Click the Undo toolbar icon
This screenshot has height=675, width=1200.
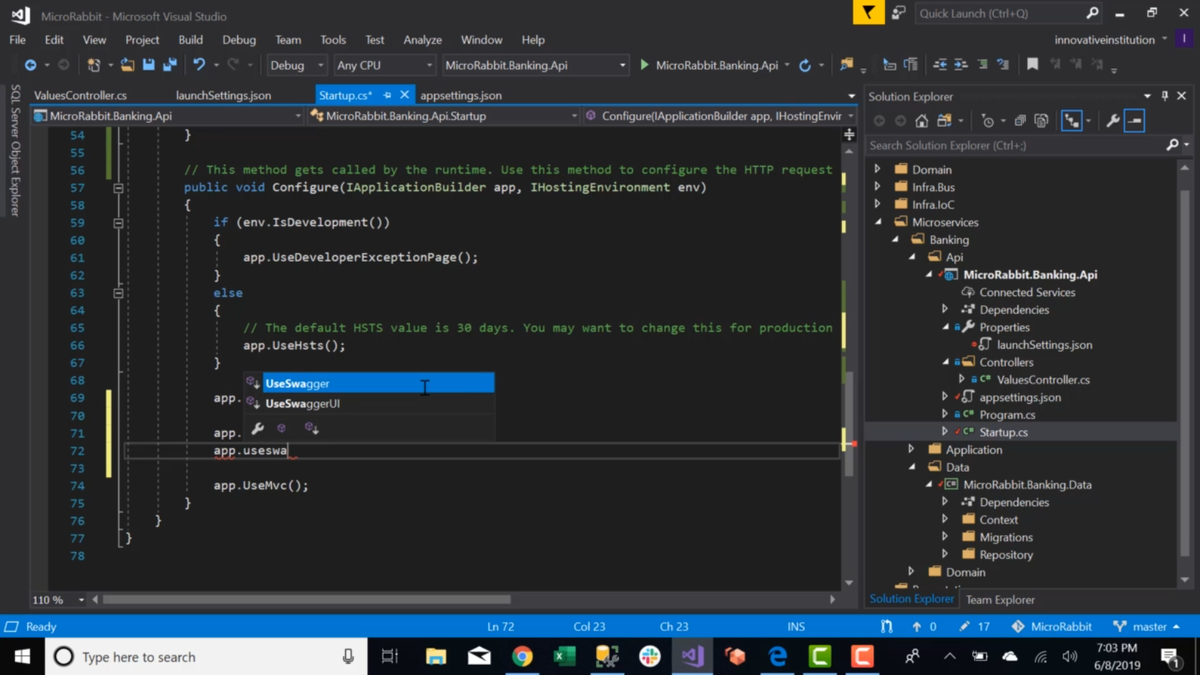point(199,65)
